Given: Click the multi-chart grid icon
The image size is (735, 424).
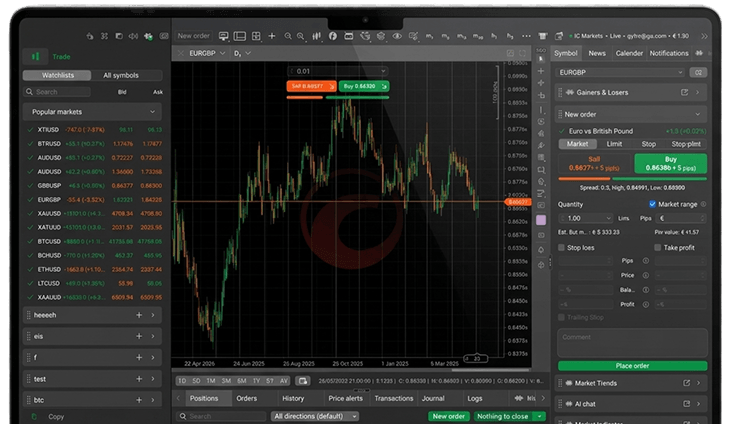Looking at the screenshot, I should click(x=256, y=36).
